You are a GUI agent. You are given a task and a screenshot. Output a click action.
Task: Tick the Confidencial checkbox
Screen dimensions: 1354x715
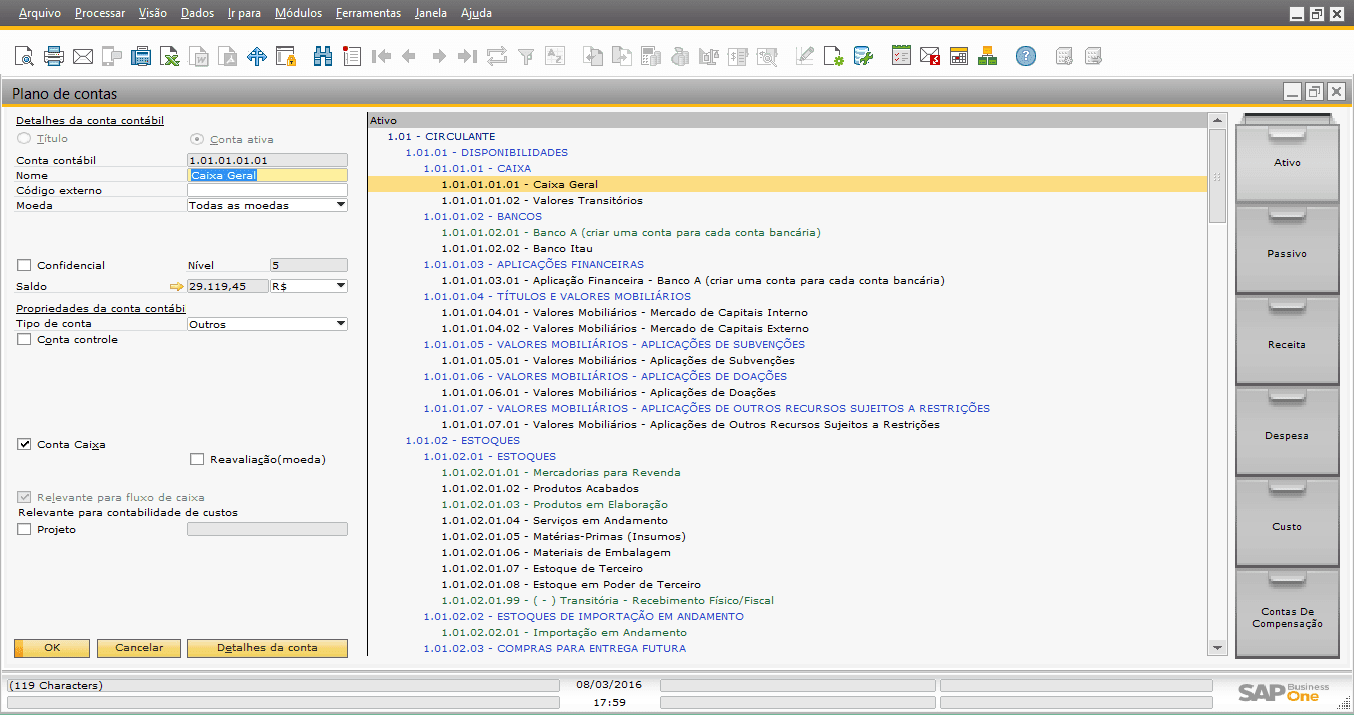tap(24, 265)
